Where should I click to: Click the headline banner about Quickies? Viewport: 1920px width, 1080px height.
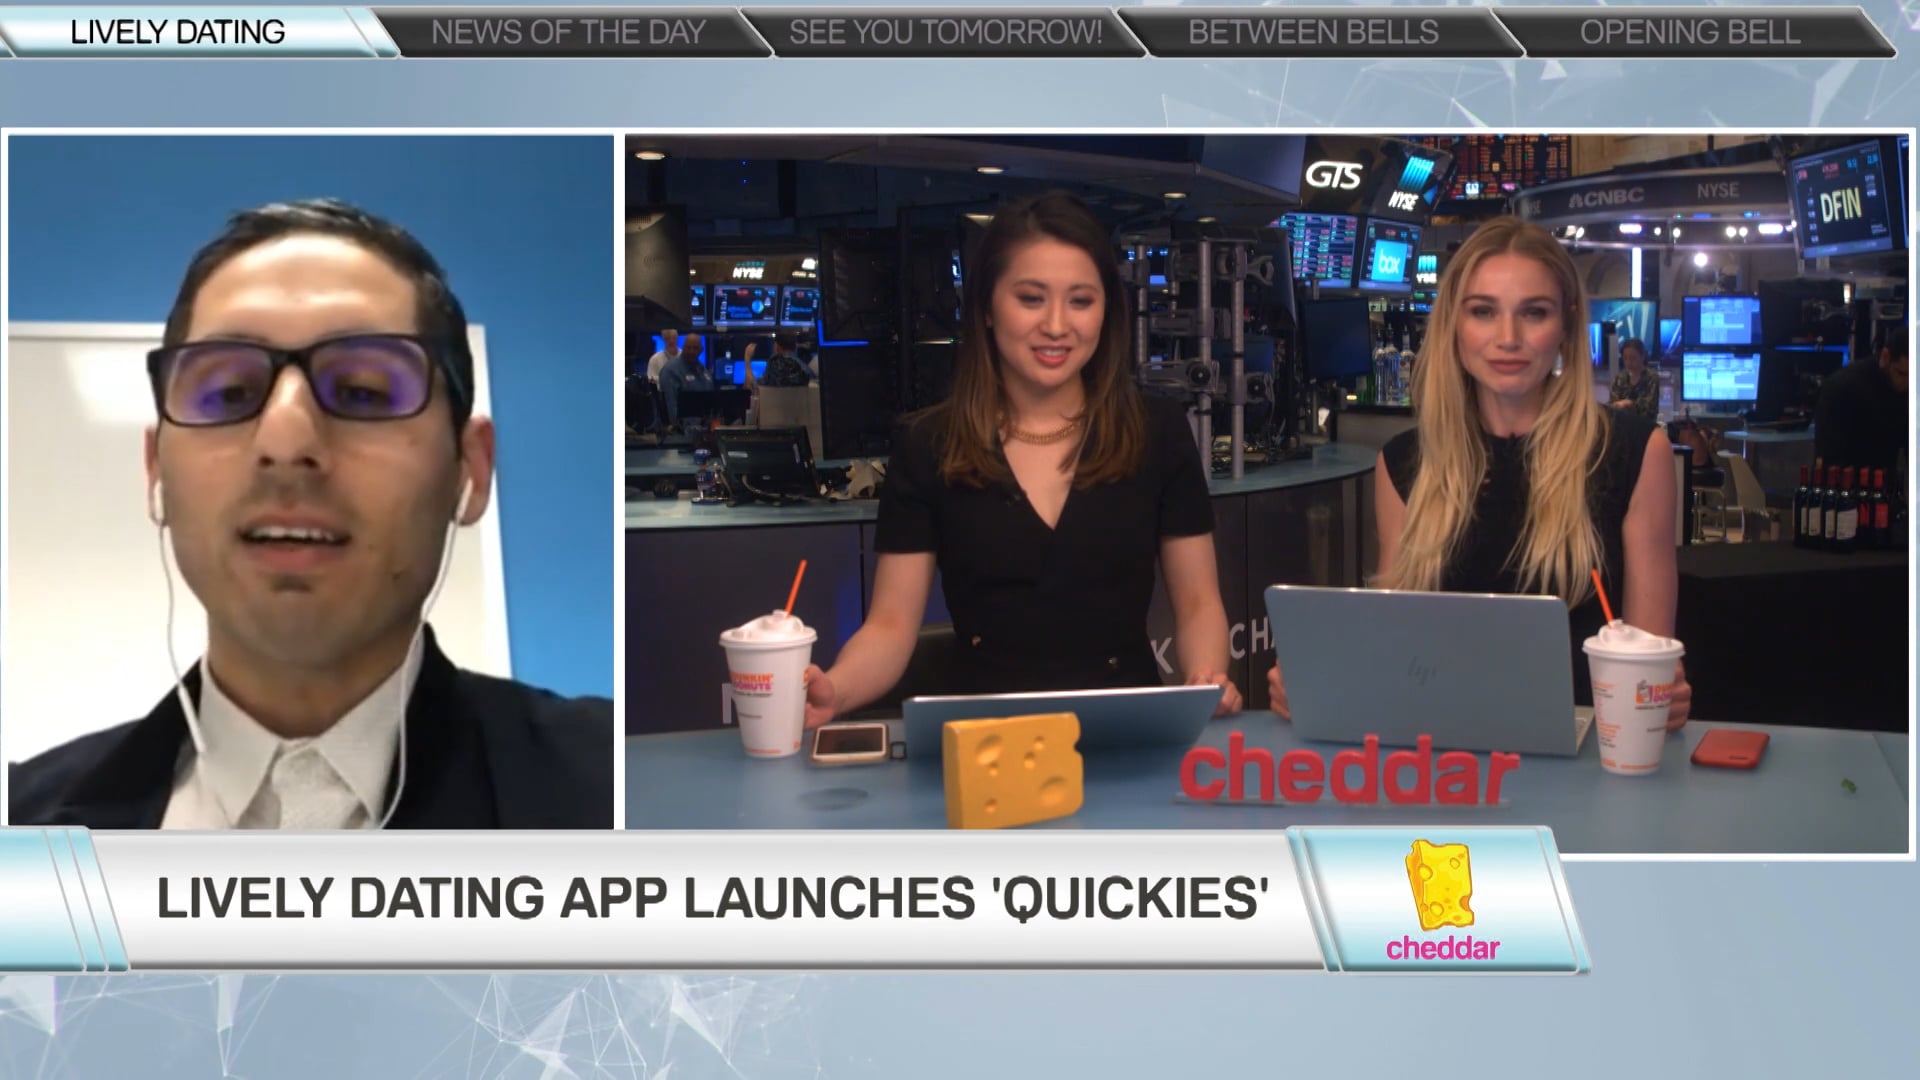click(712, 898)
